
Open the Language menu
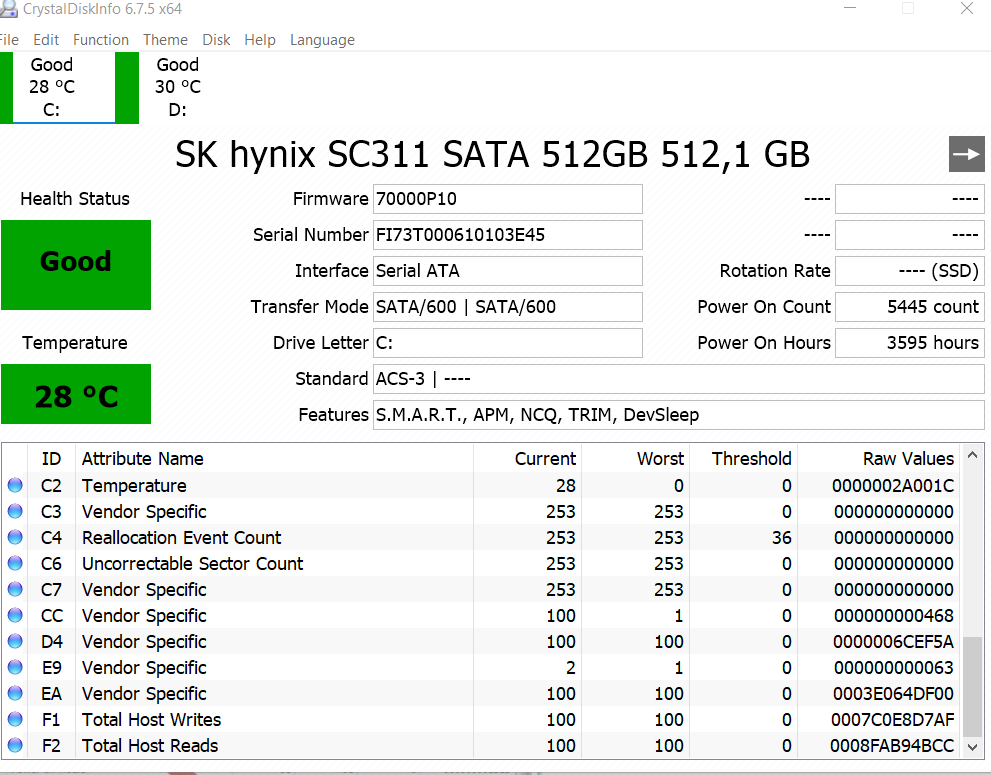pos(322,40)
